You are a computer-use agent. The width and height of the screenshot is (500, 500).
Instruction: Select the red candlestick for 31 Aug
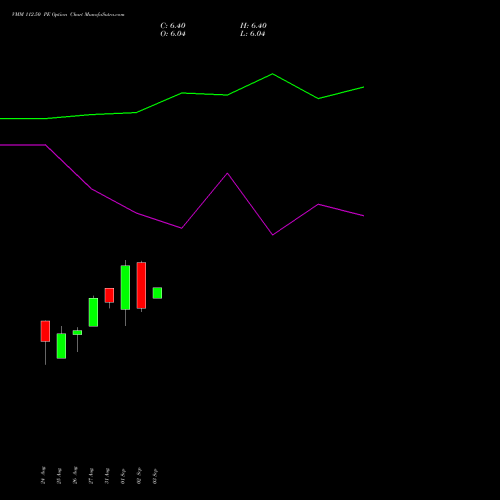point(109,295)
